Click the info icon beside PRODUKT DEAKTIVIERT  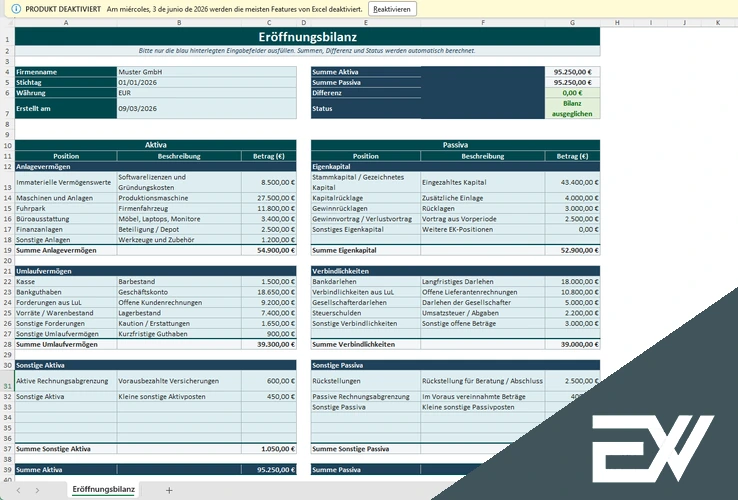click(x=16, y=9)
